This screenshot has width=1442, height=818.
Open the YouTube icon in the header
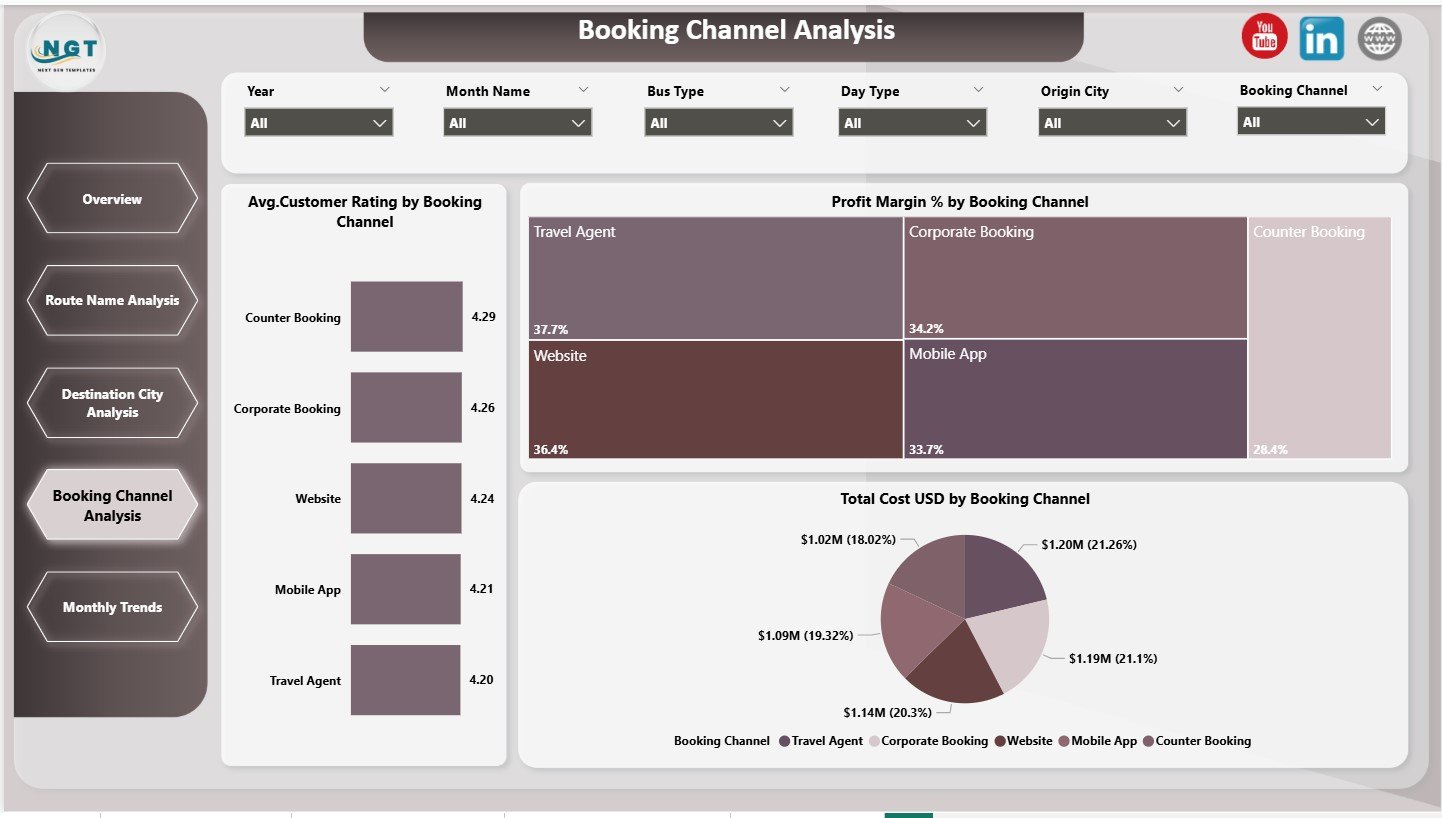tap(1263, 36)
